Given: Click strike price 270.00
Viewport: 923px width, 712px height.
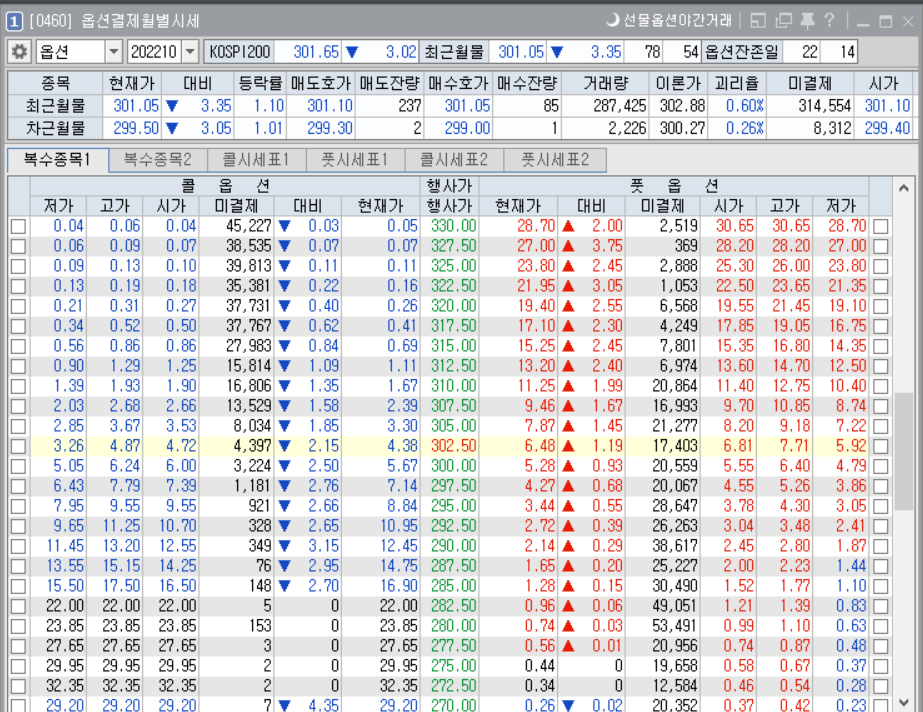Looking at the screenshot, I should (x=453, y=704).
